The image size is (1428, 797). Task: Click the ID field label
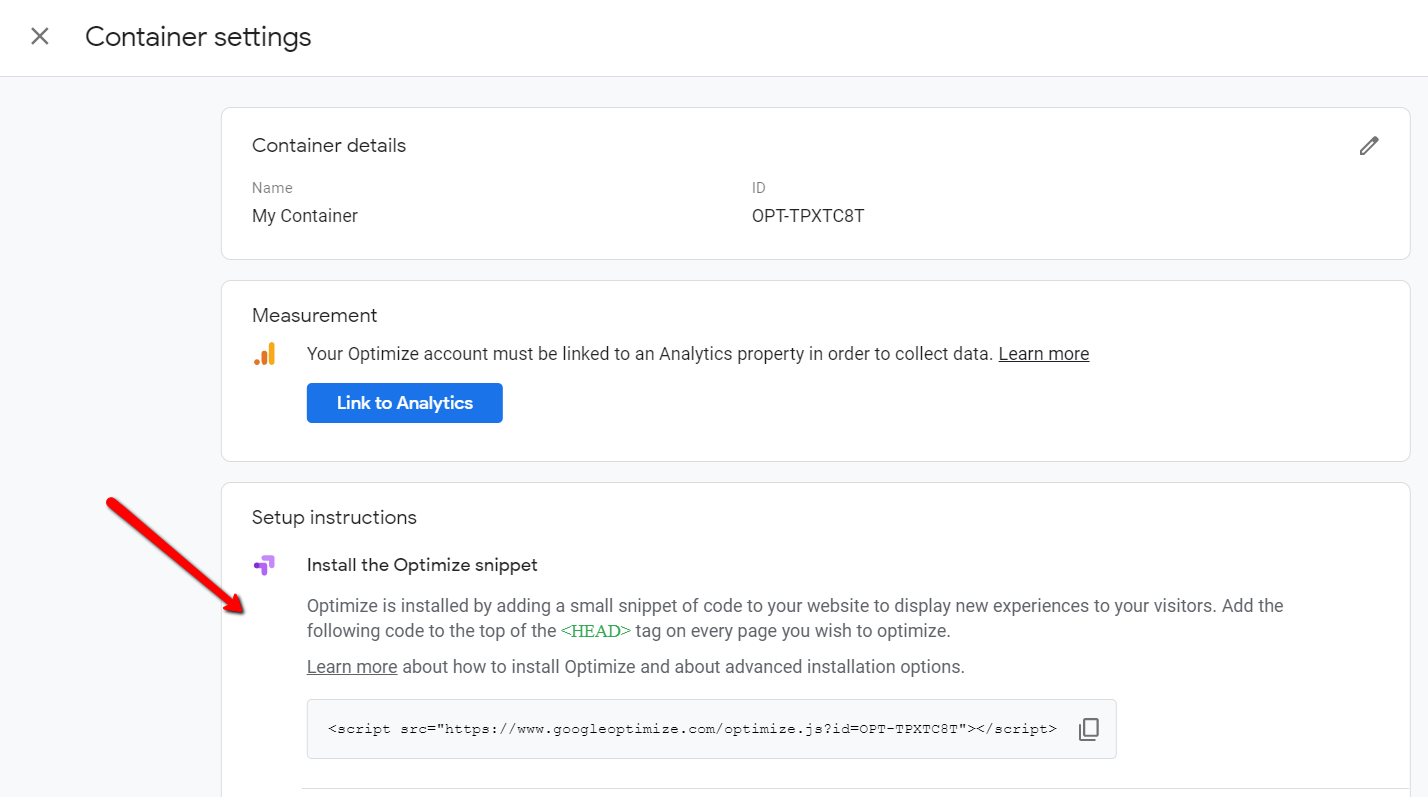coord(758,188)
